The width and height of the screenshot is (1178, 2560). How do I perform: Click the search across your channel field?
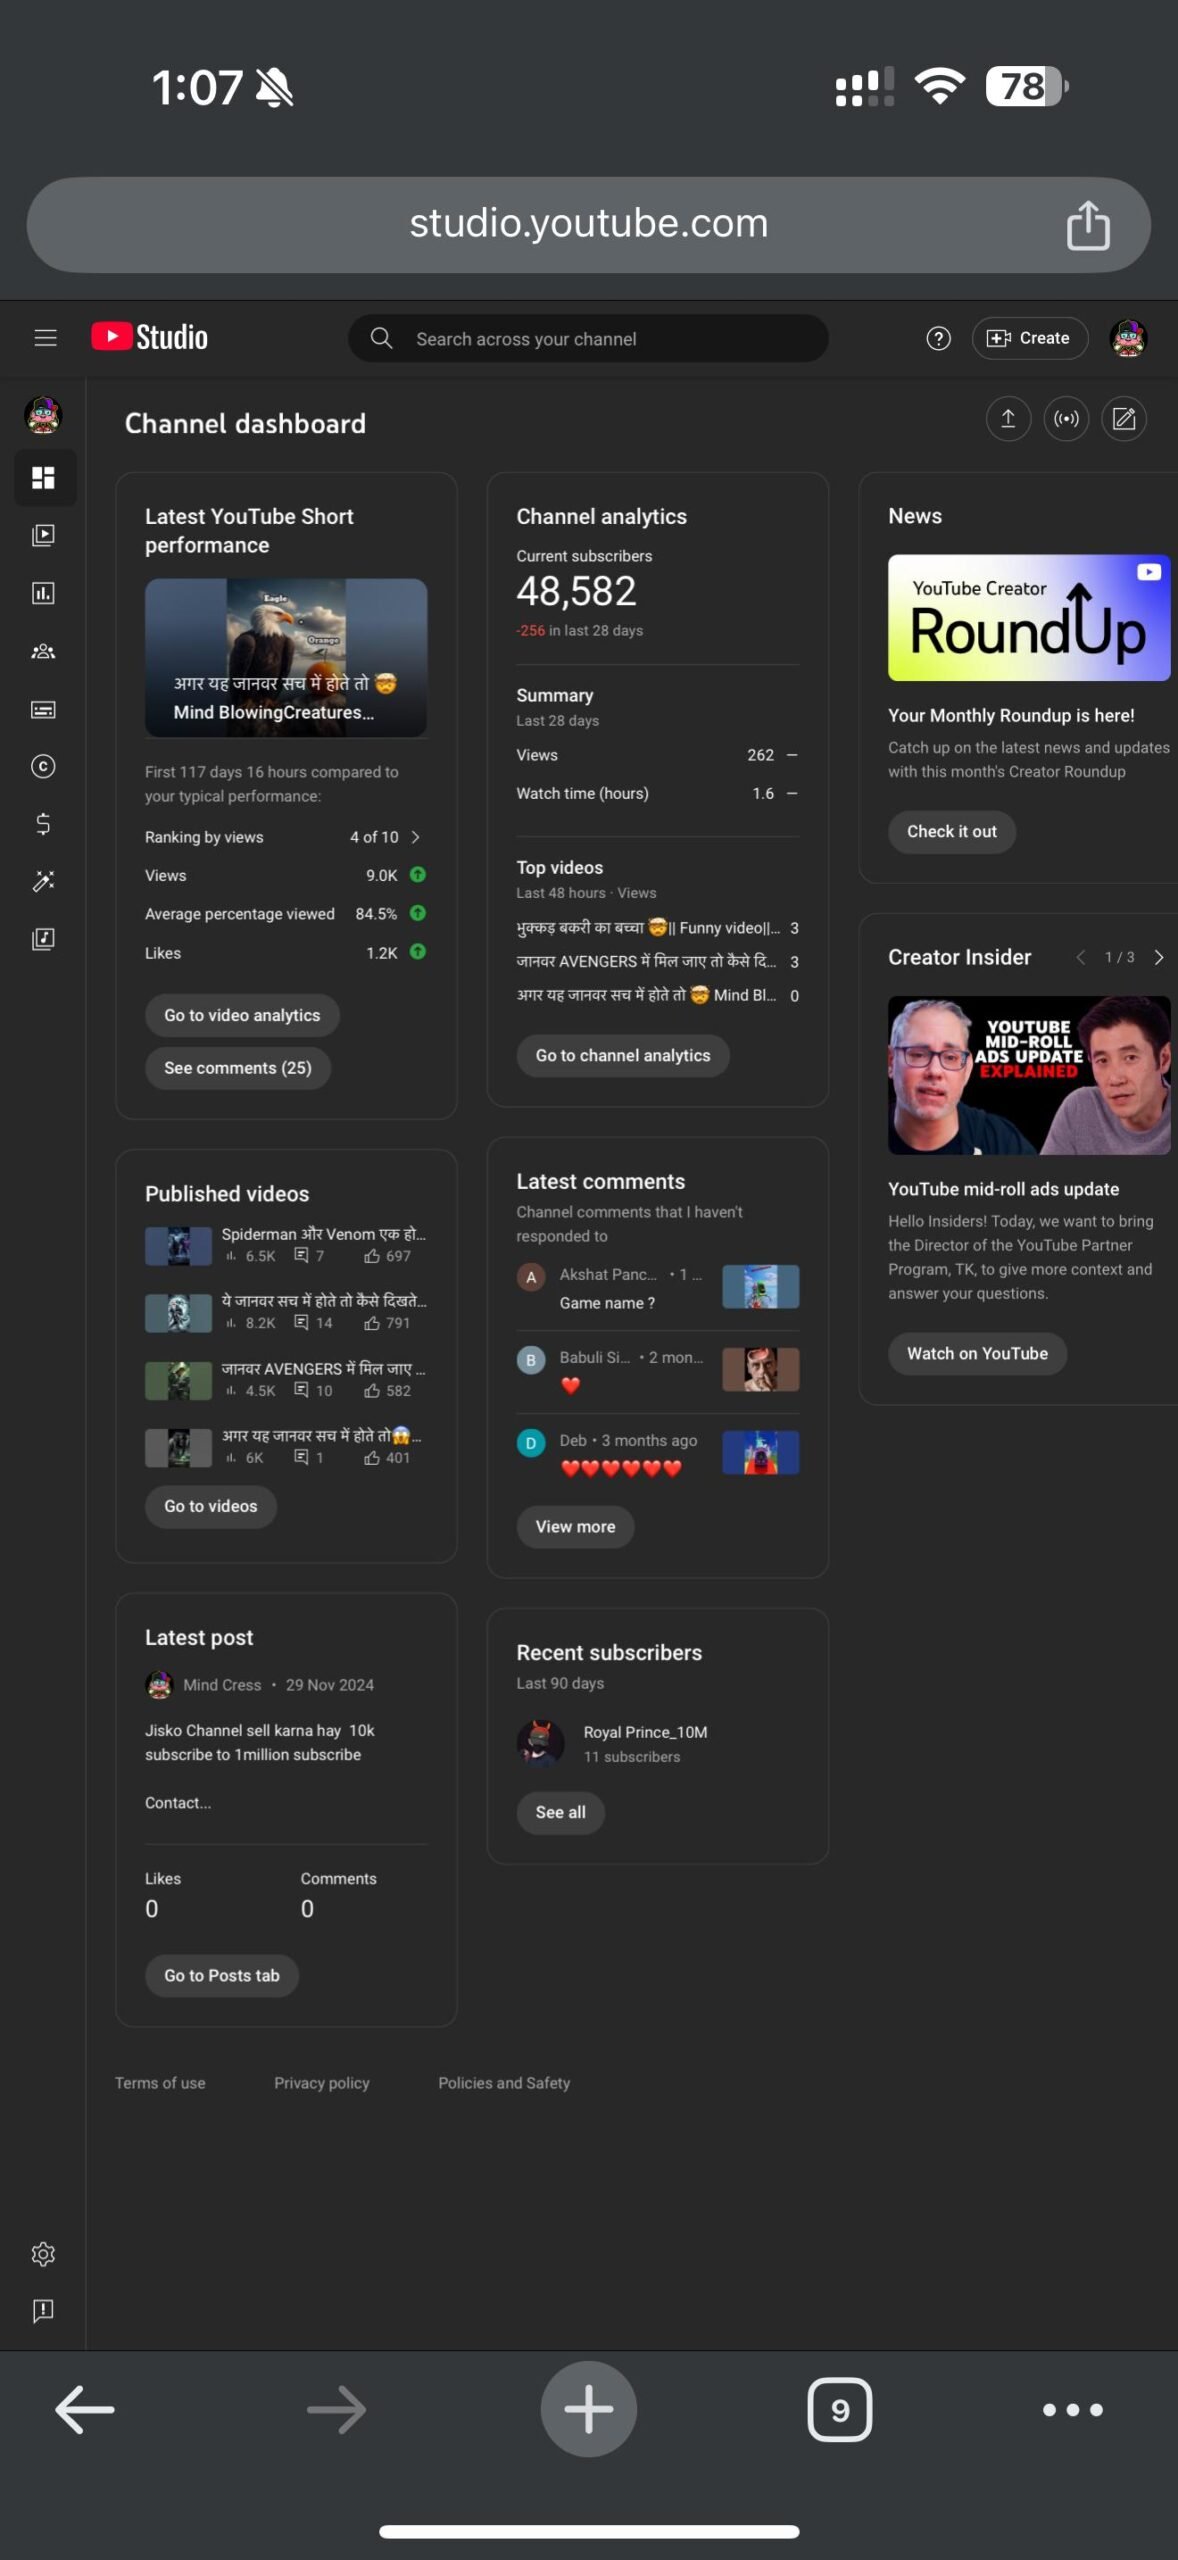point(588,338)
